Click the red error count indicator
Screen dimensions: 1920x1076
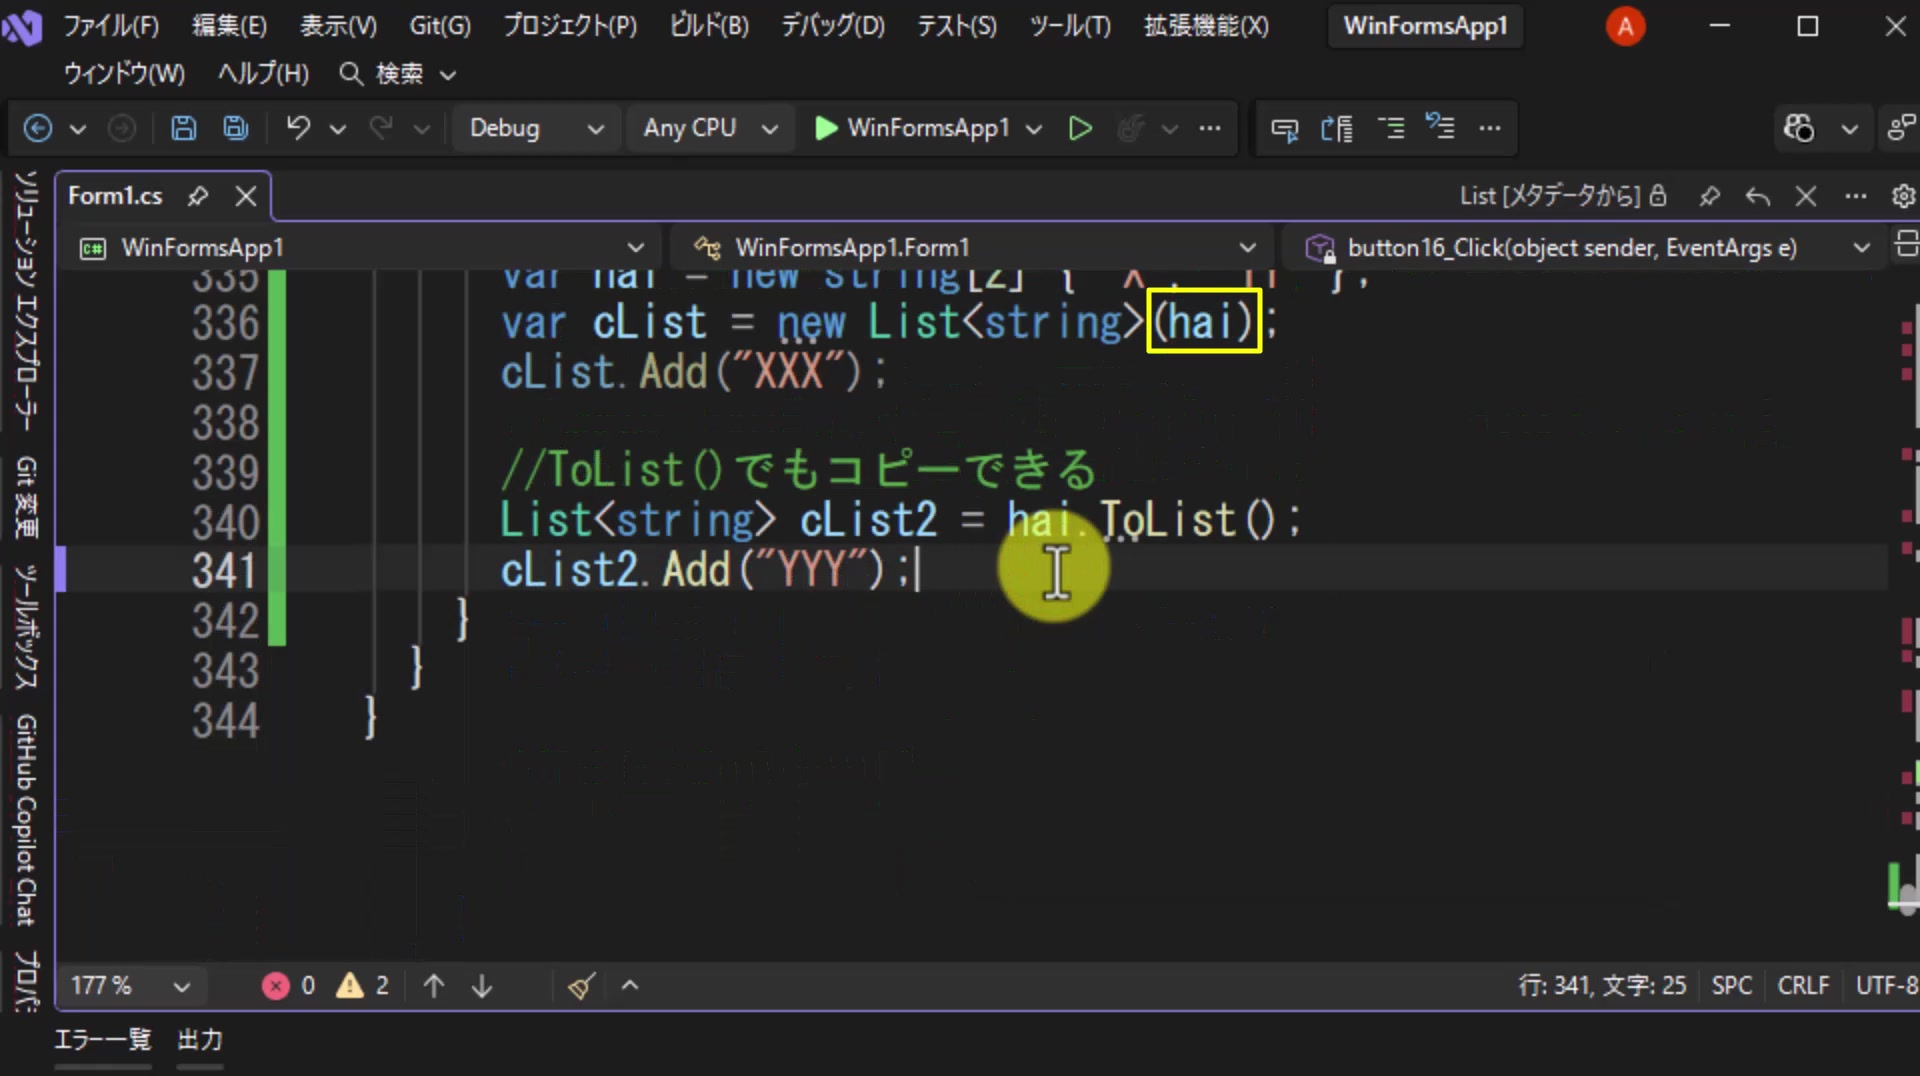(x=289, y=986)
